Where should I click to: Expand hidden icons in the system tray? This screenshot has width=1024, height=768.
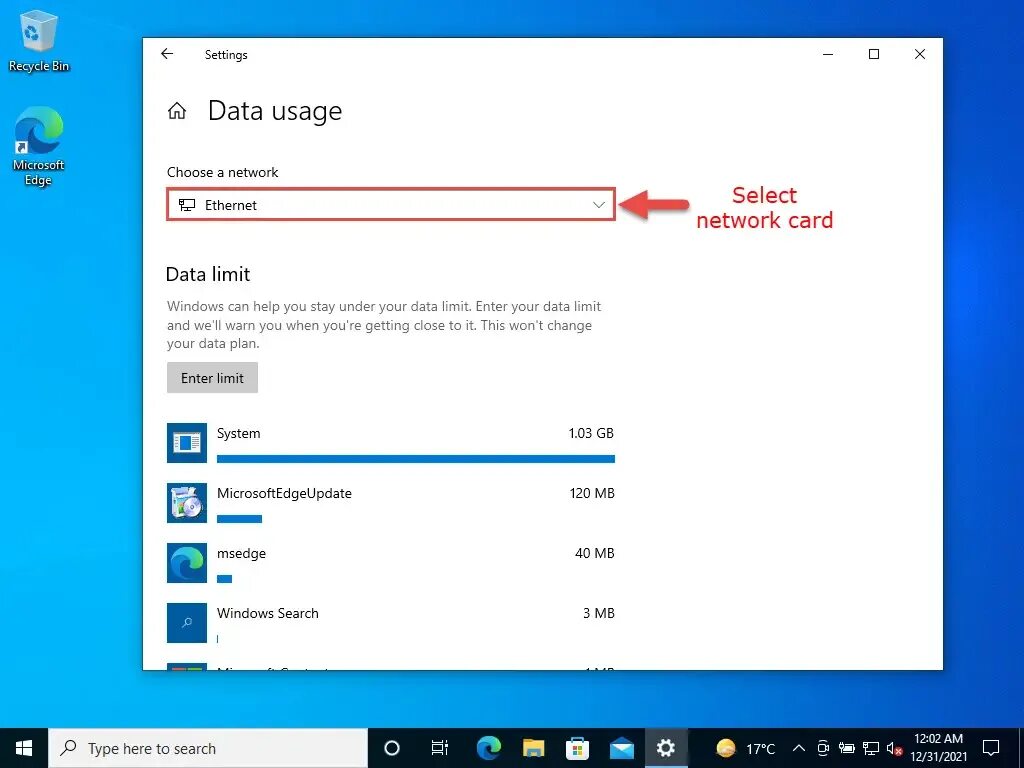coord(798,748)
